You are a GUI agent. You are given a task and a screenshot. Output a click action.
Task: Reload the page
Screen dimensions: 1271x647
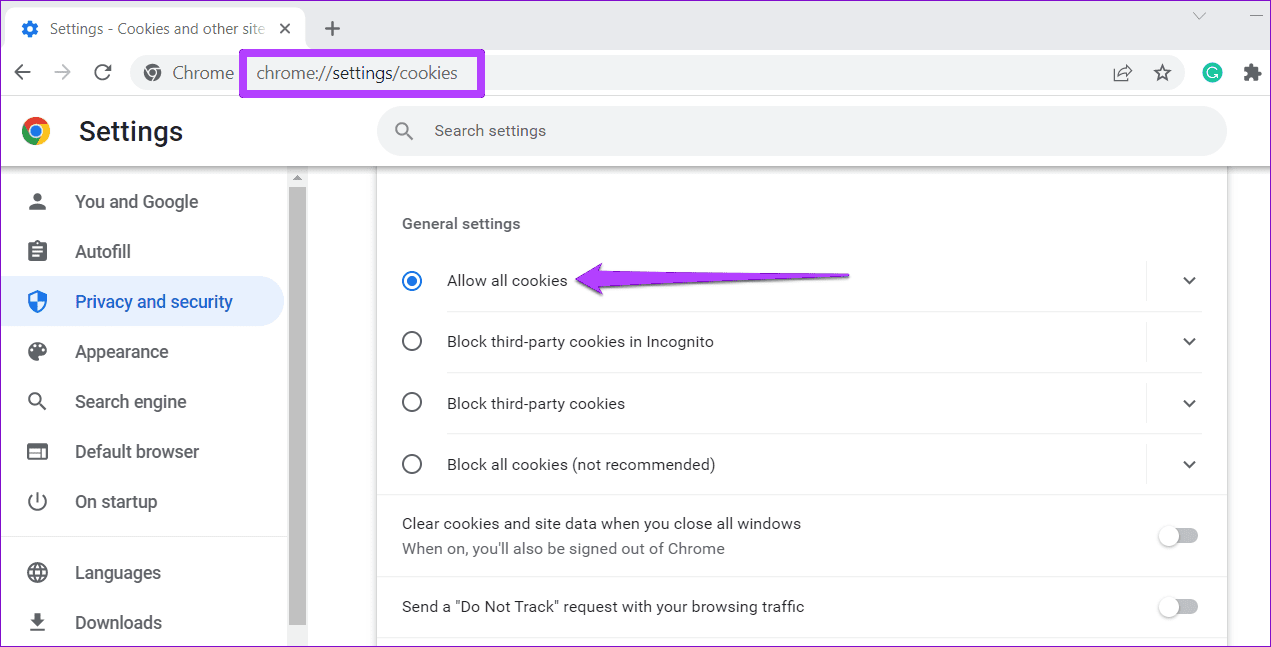point(103,72)
